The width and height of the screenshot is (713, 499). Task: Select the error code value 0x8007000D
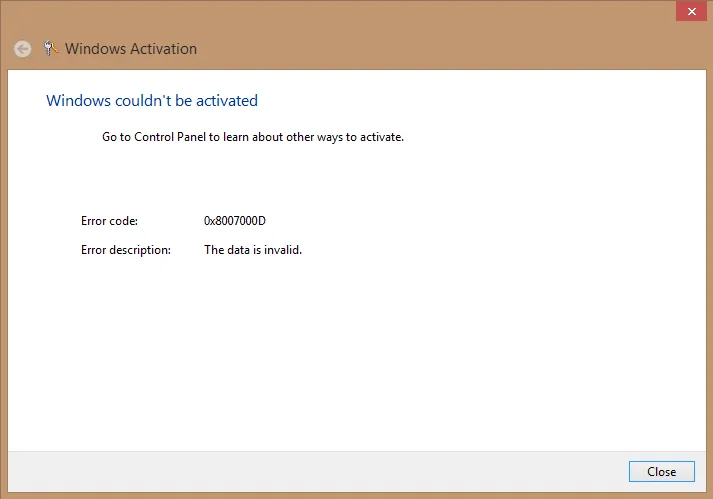(235, 221)
